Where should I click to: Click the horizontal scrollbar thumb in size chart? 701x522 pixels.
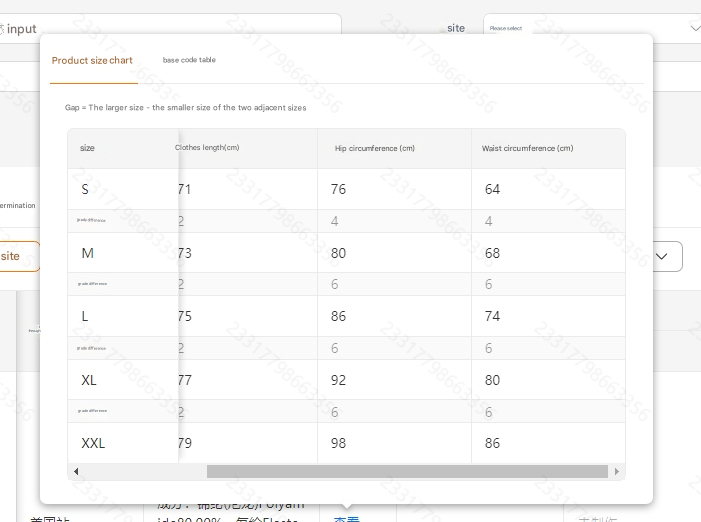point(406,472)
